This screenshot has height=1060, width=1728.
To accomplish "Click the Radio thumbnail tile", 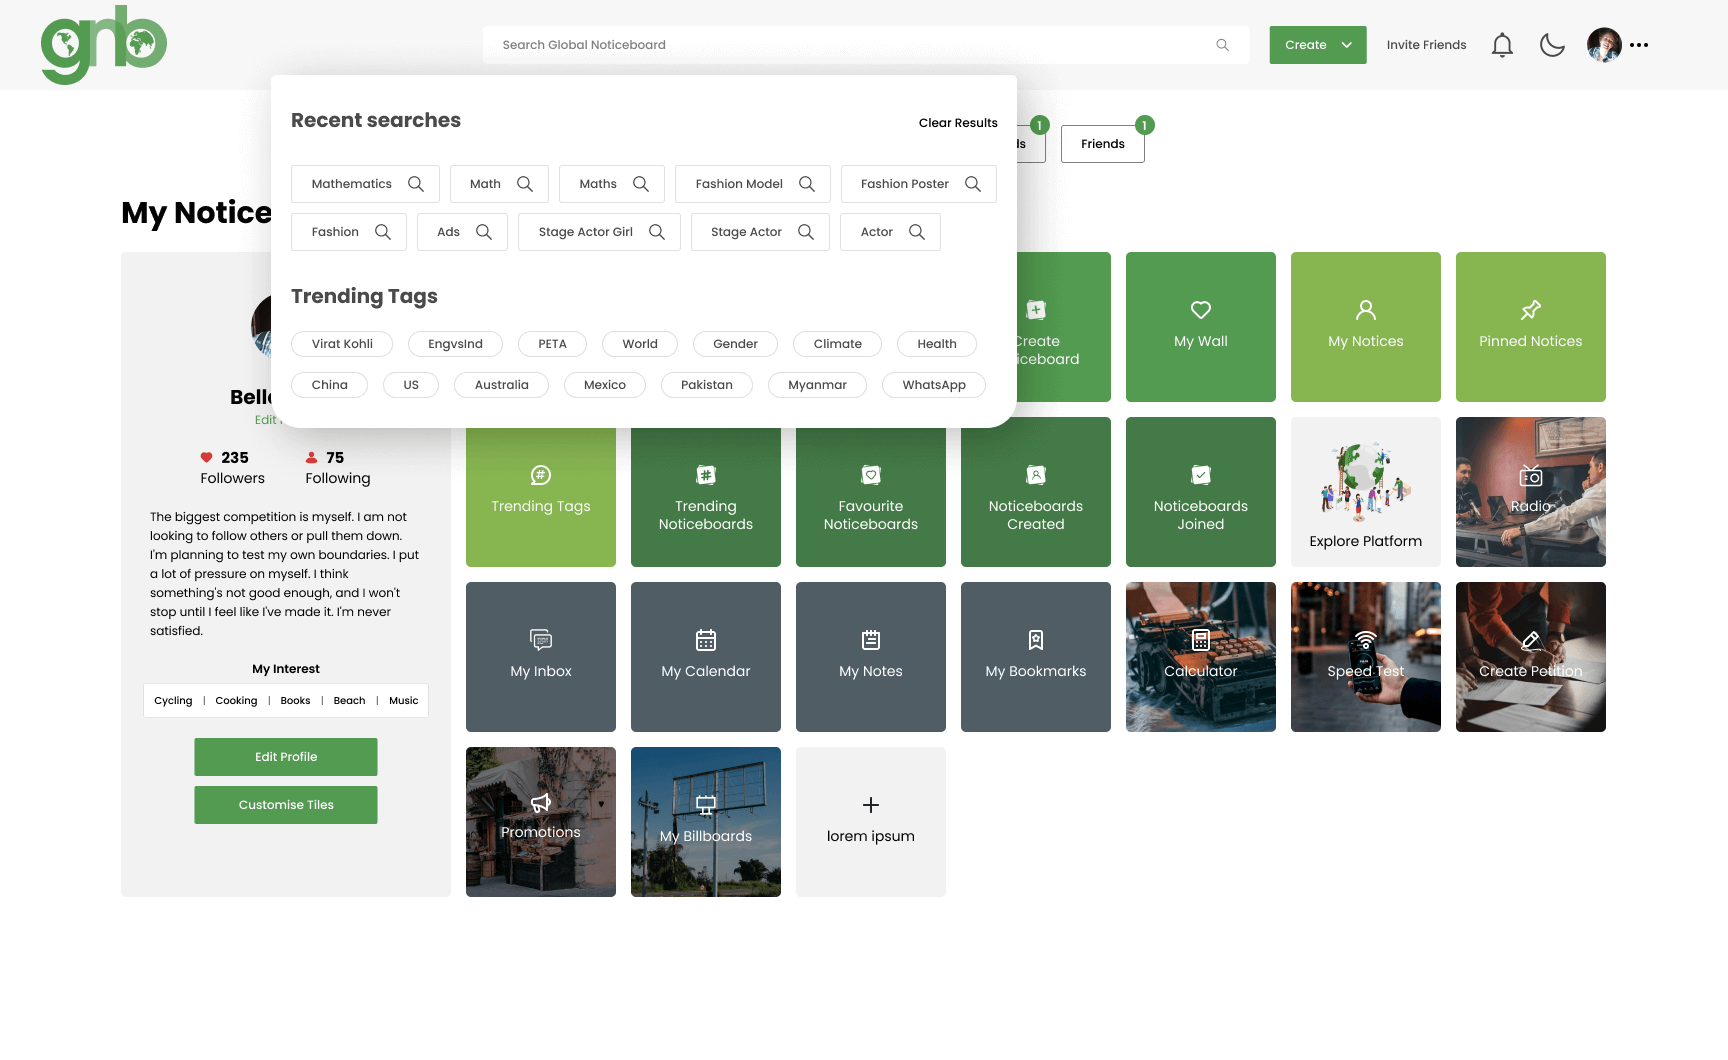I will [x=1530, y=492].
